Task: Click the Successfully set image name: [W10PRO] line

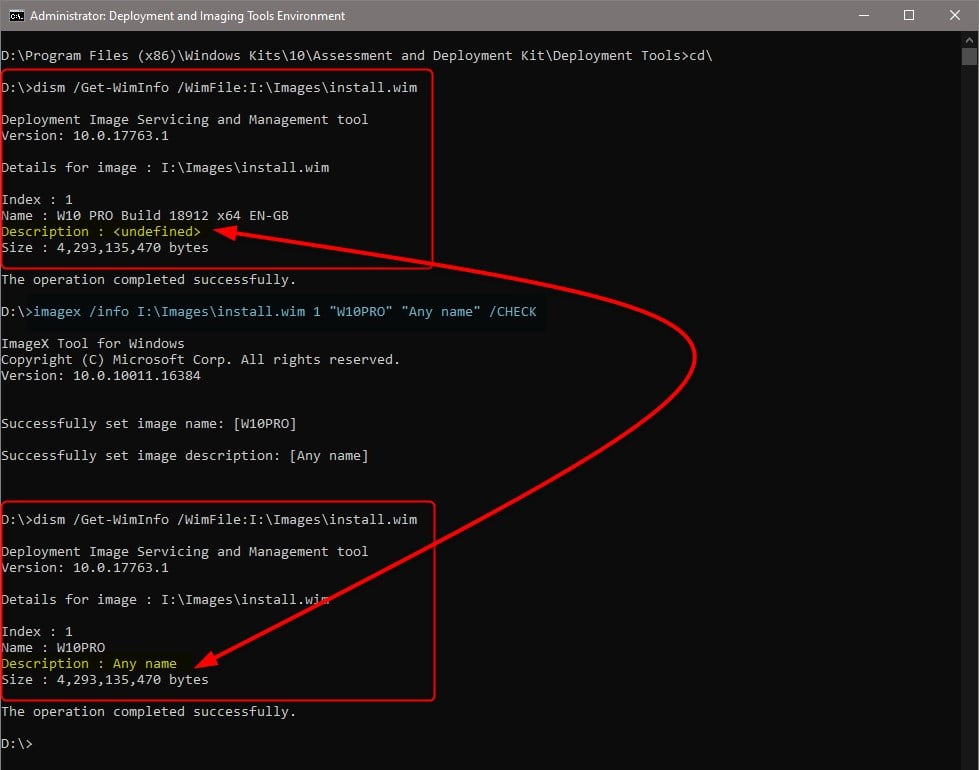Action: [150, 423]
